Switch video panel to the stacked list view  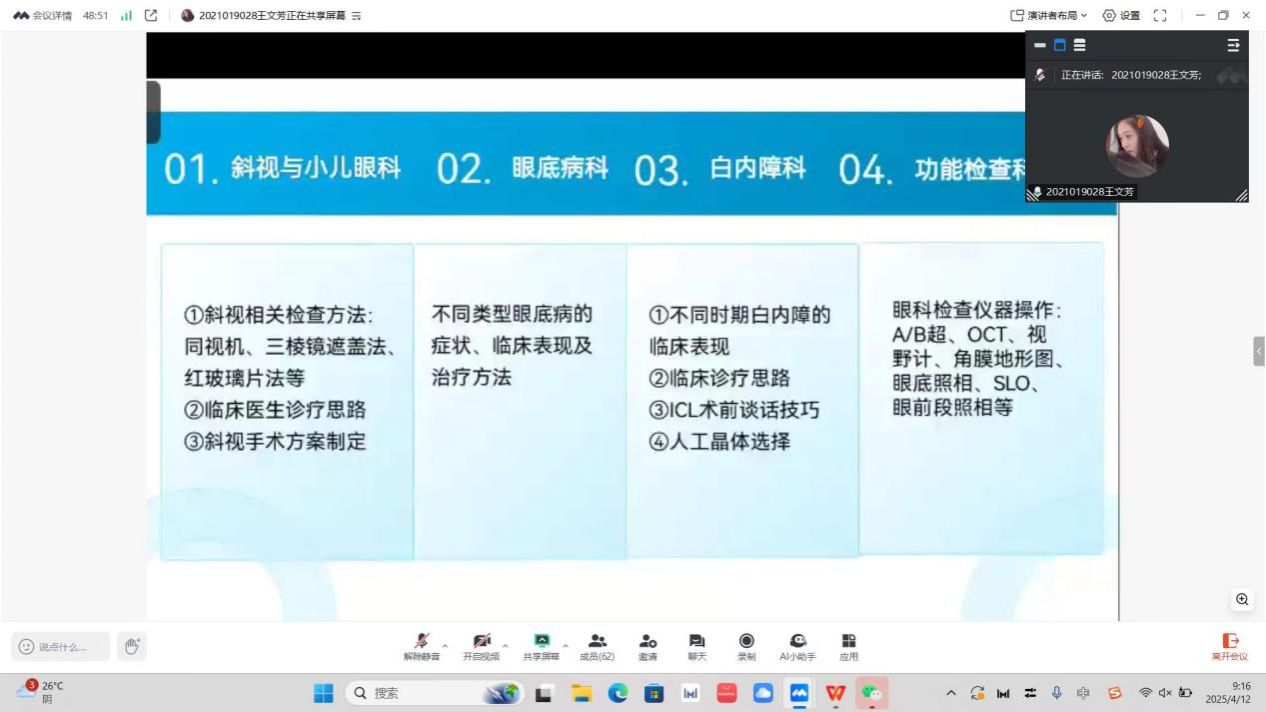[x=1079, y=45]
